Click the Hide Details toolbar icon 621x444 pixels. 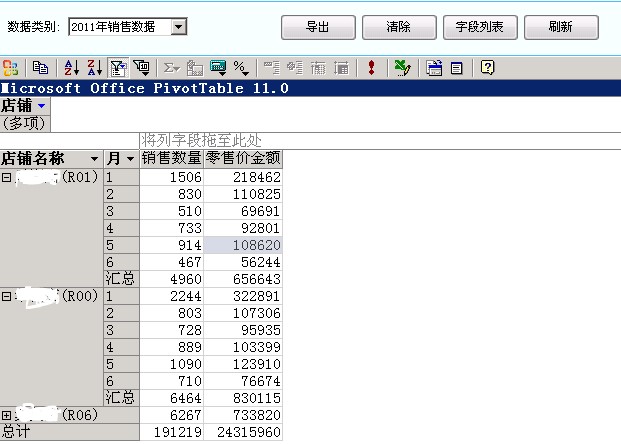[318, 68]
